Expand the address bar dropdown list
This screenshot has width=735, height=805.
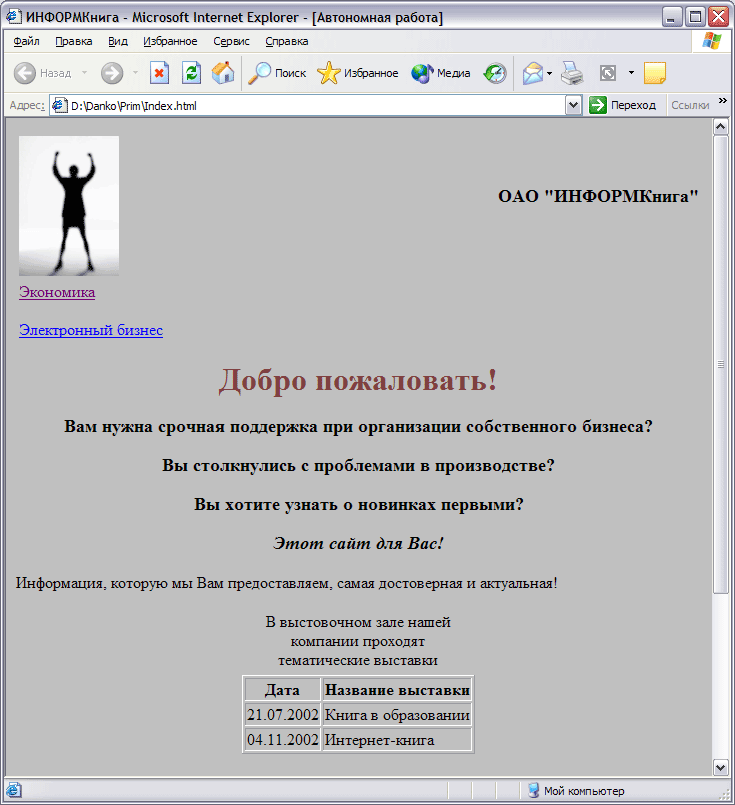point(573,105)
